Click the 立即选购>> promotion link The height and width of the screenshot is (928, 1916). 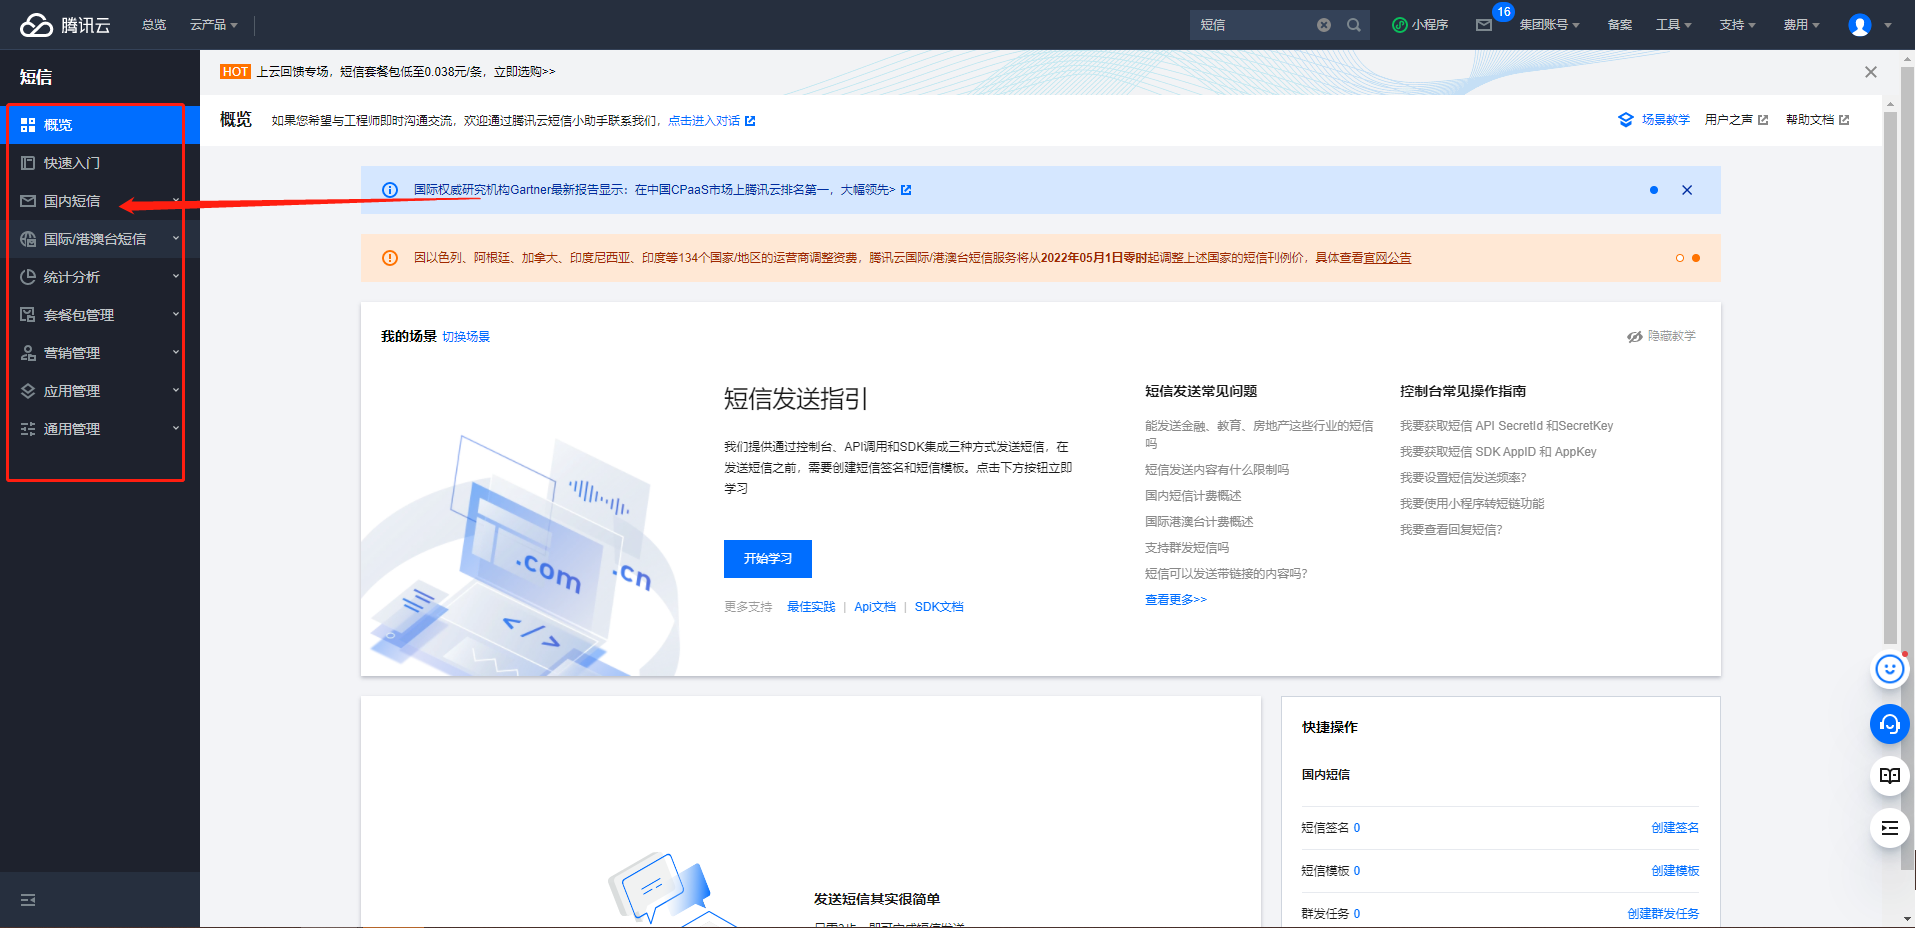tap(524, 72)
